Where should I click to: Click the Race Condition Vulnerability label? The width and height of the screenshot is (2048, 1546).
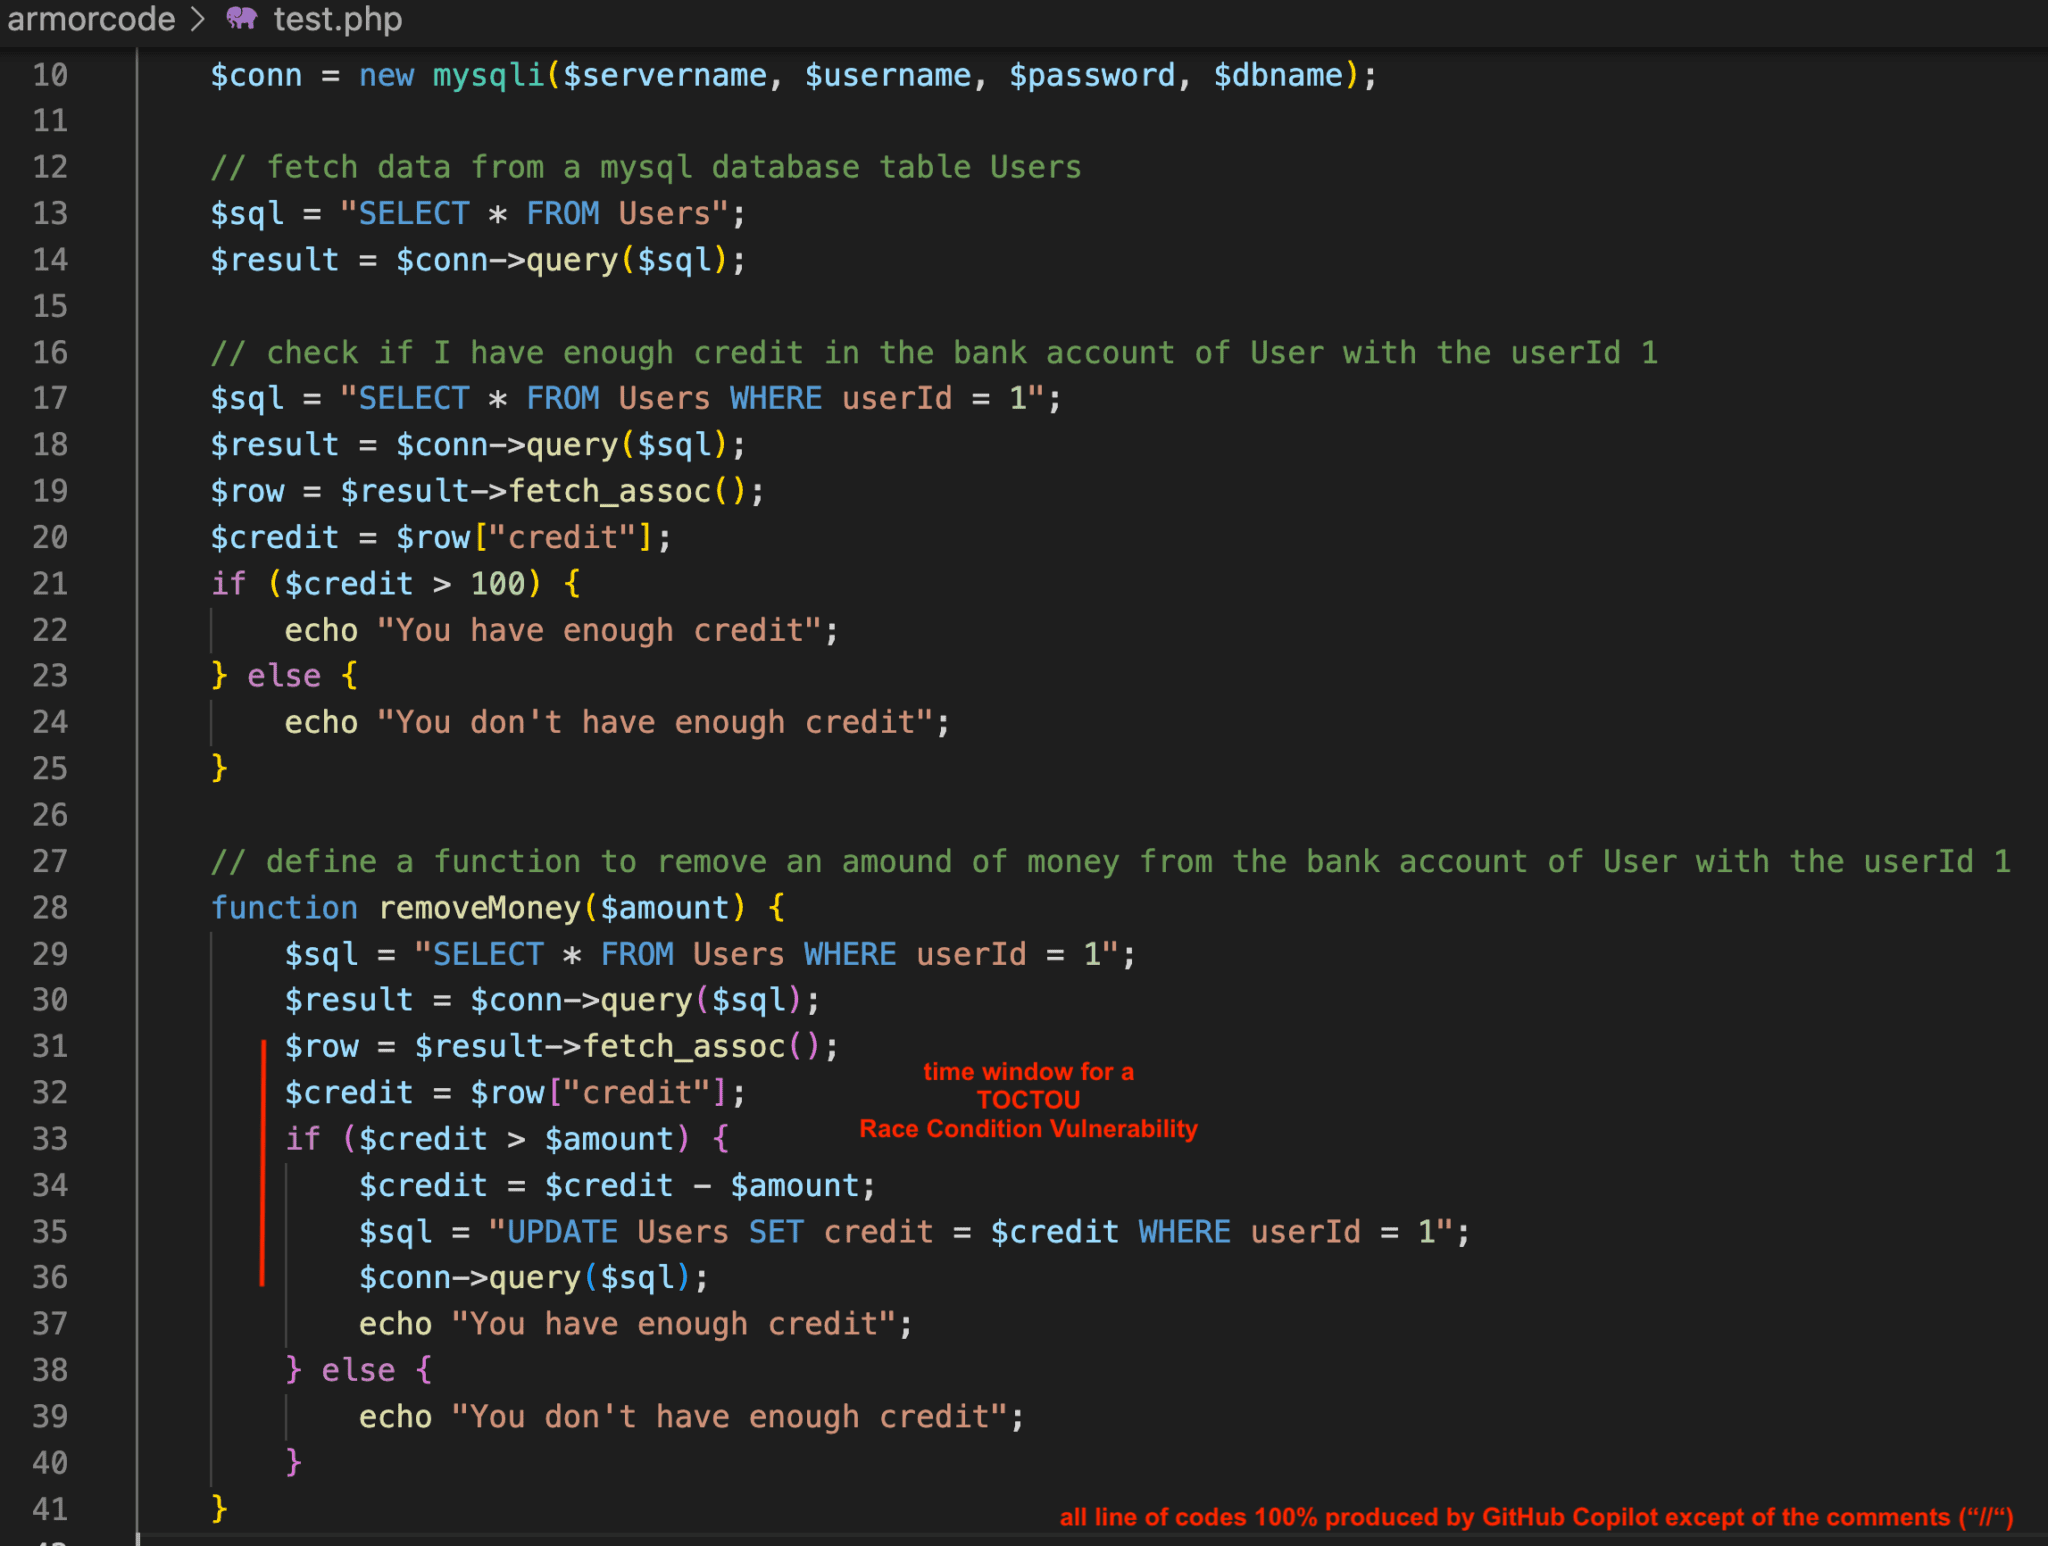tap(1028, 1129)
